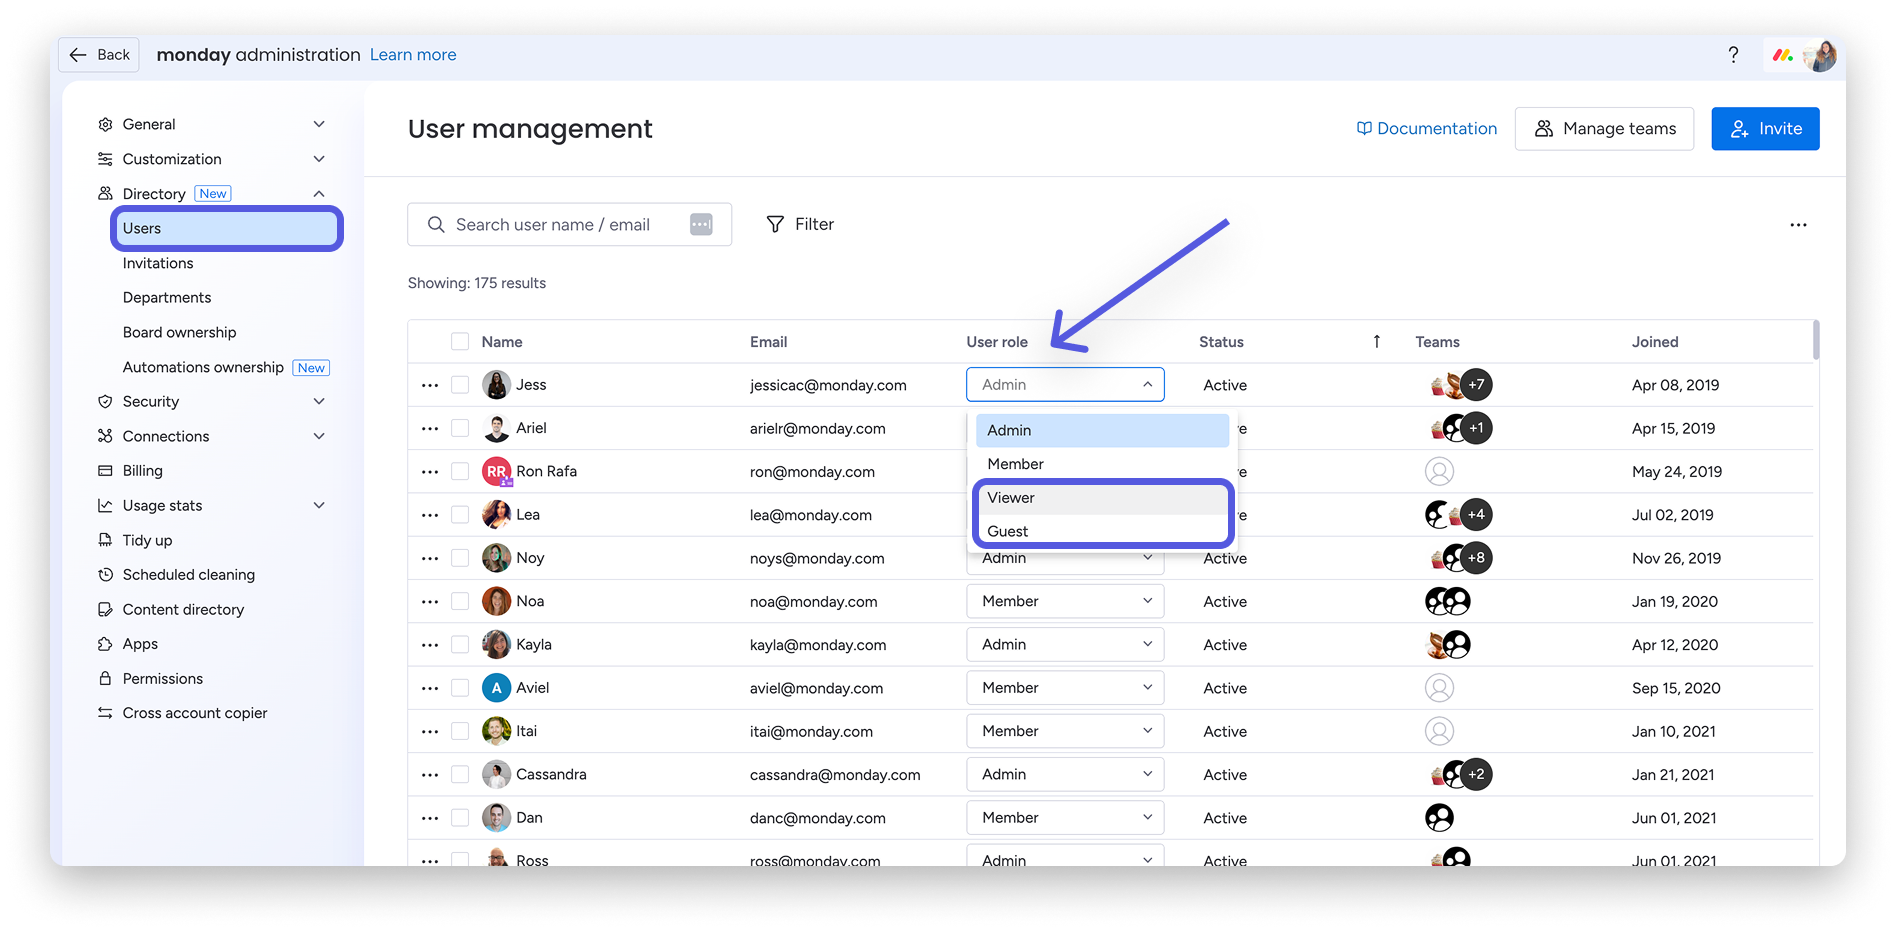This screenshot has height=931, width=1896.
Task: Select the checkbox for Noy
Action: 460,558
